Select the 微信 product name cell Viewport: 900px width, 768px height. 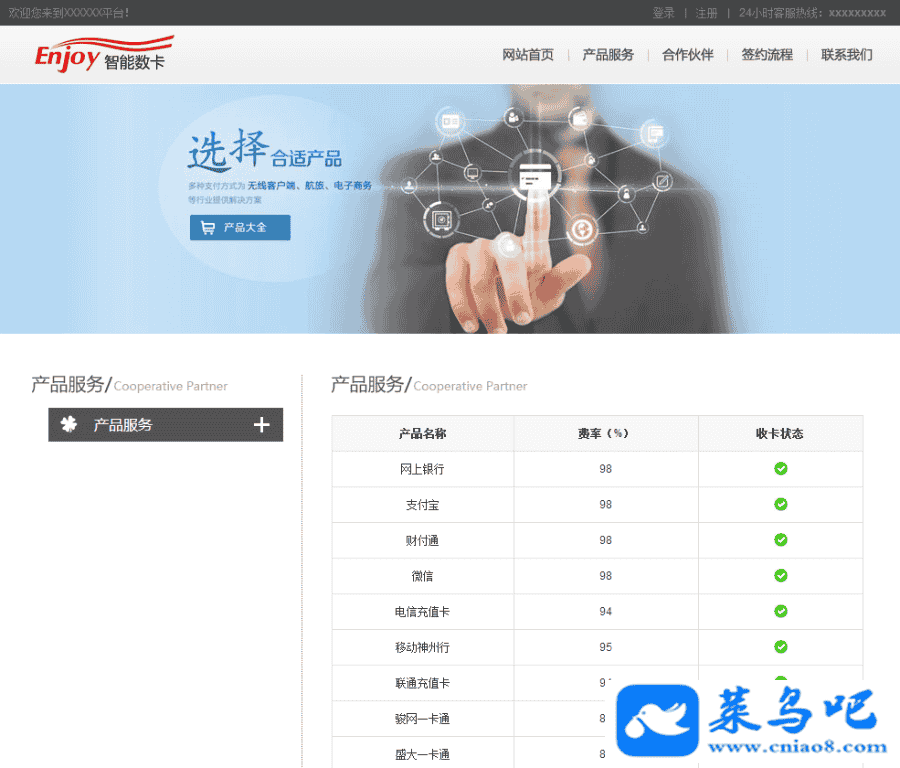(422, 576)
